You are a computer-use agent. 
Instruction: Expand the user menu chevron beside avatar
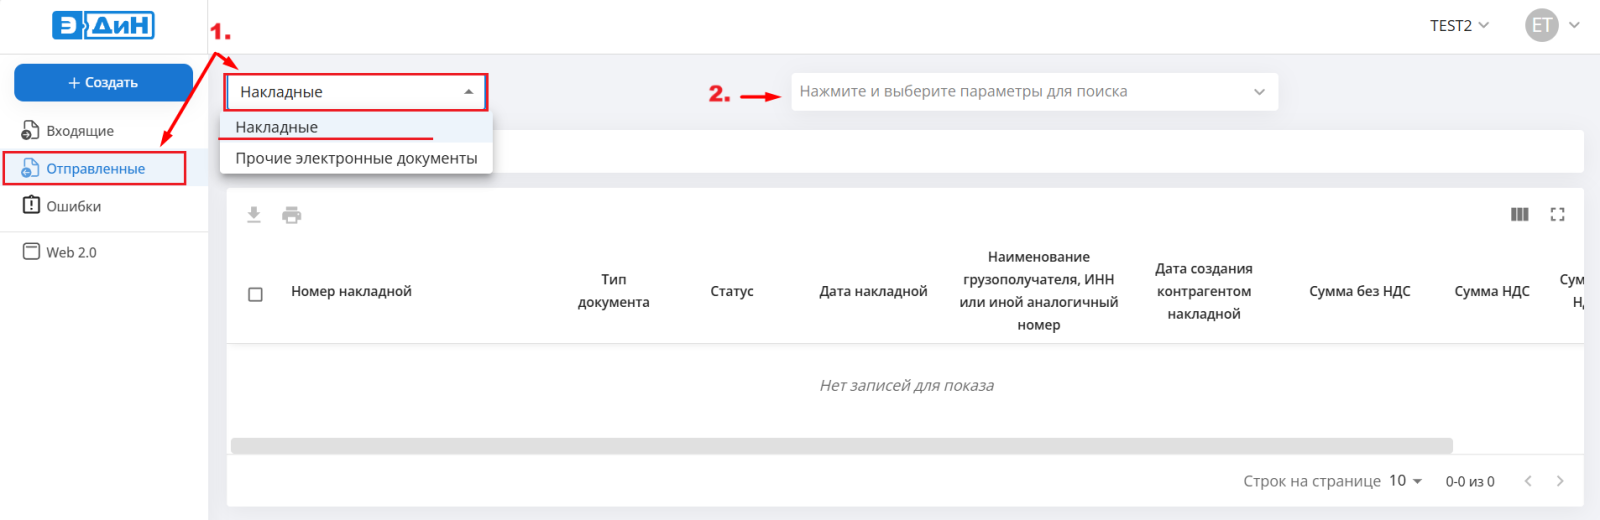pyautogui.click(x=1574, y=25)
